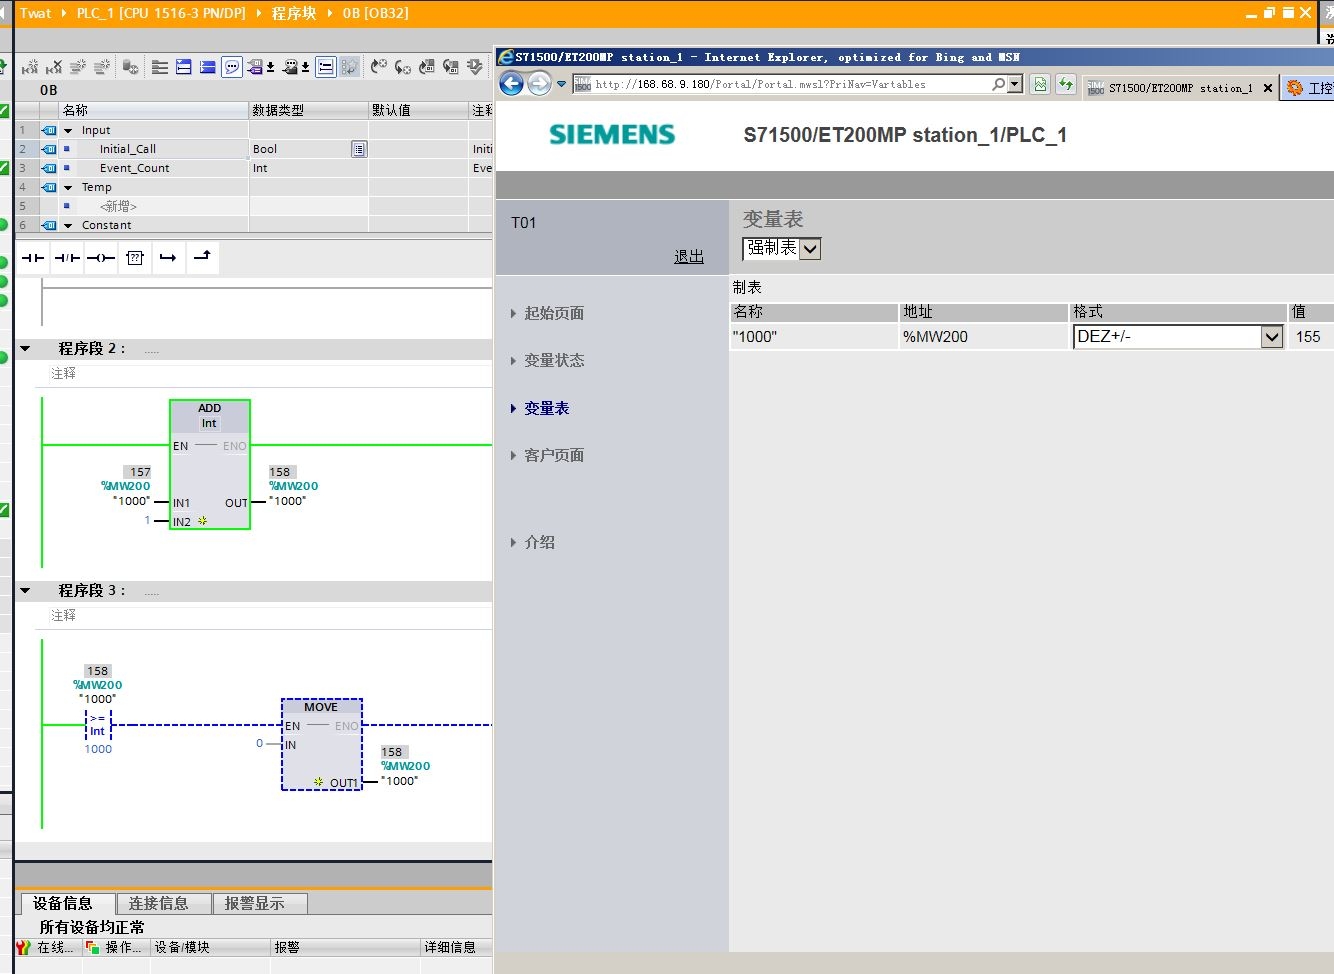Click the Add row toolbar icon
1334x974 pixels.
102,67
